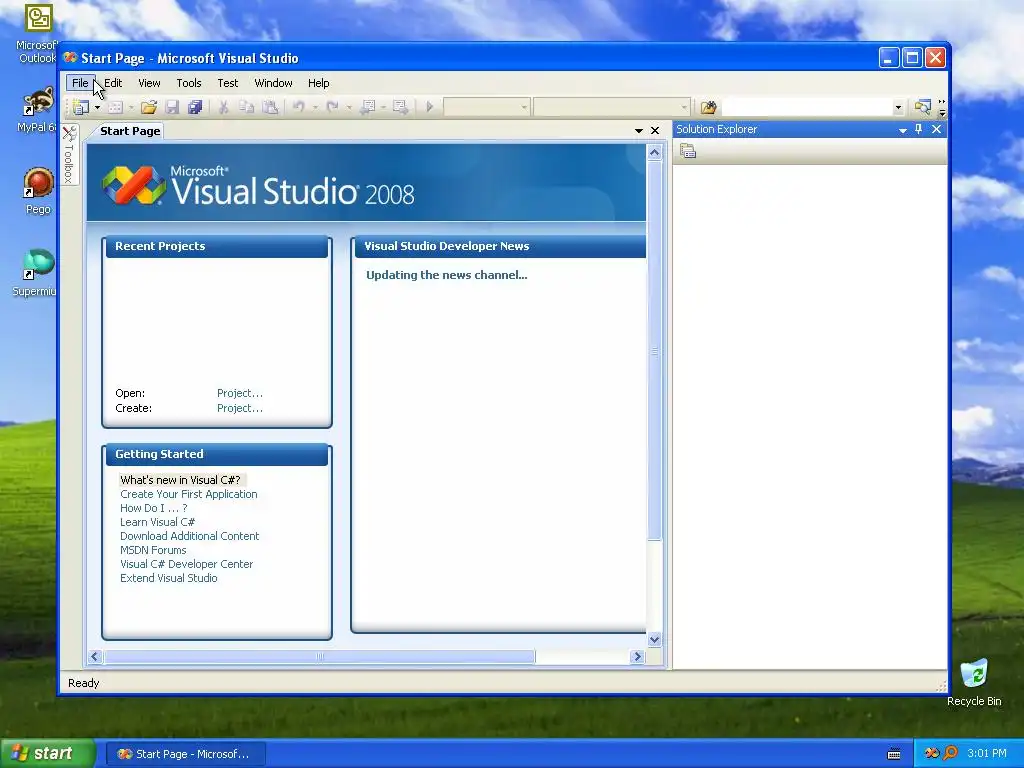Click the Add New Item toolbar icon
The image size is (1024, 768).
tap(116, 107)
